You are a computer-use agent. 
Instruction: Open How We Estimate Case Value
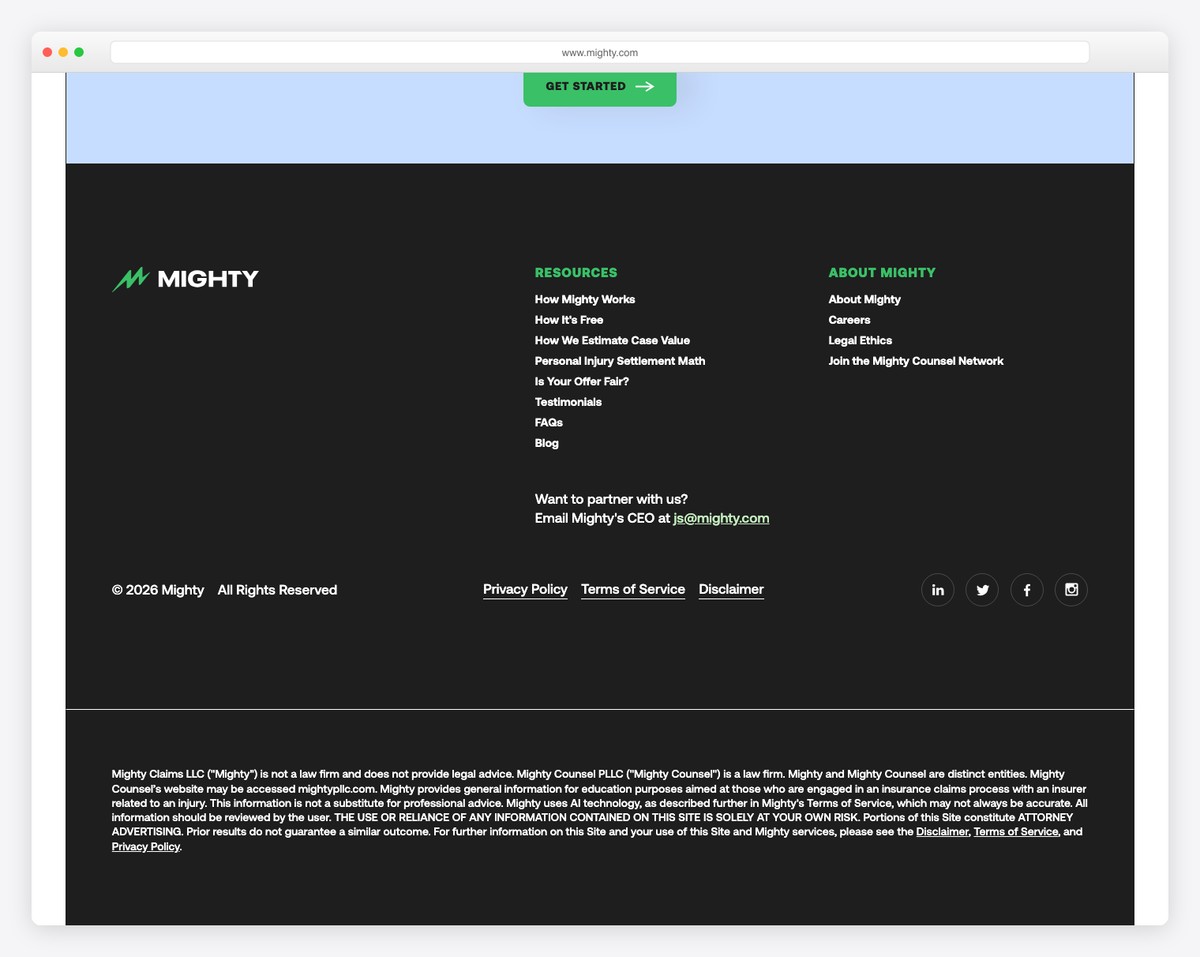611,340
